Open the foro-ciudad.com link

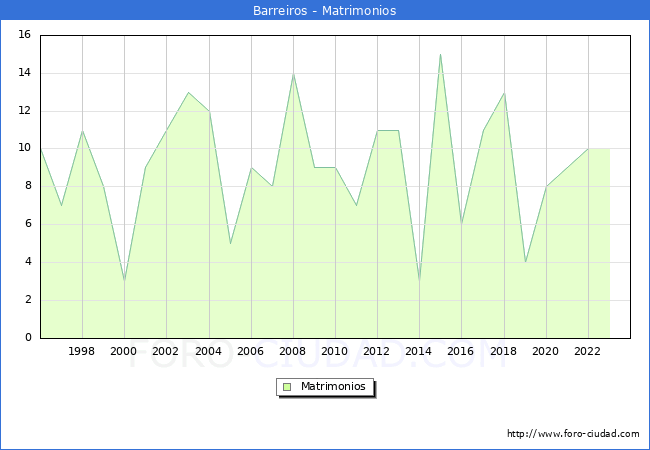(x=573, y=434)
